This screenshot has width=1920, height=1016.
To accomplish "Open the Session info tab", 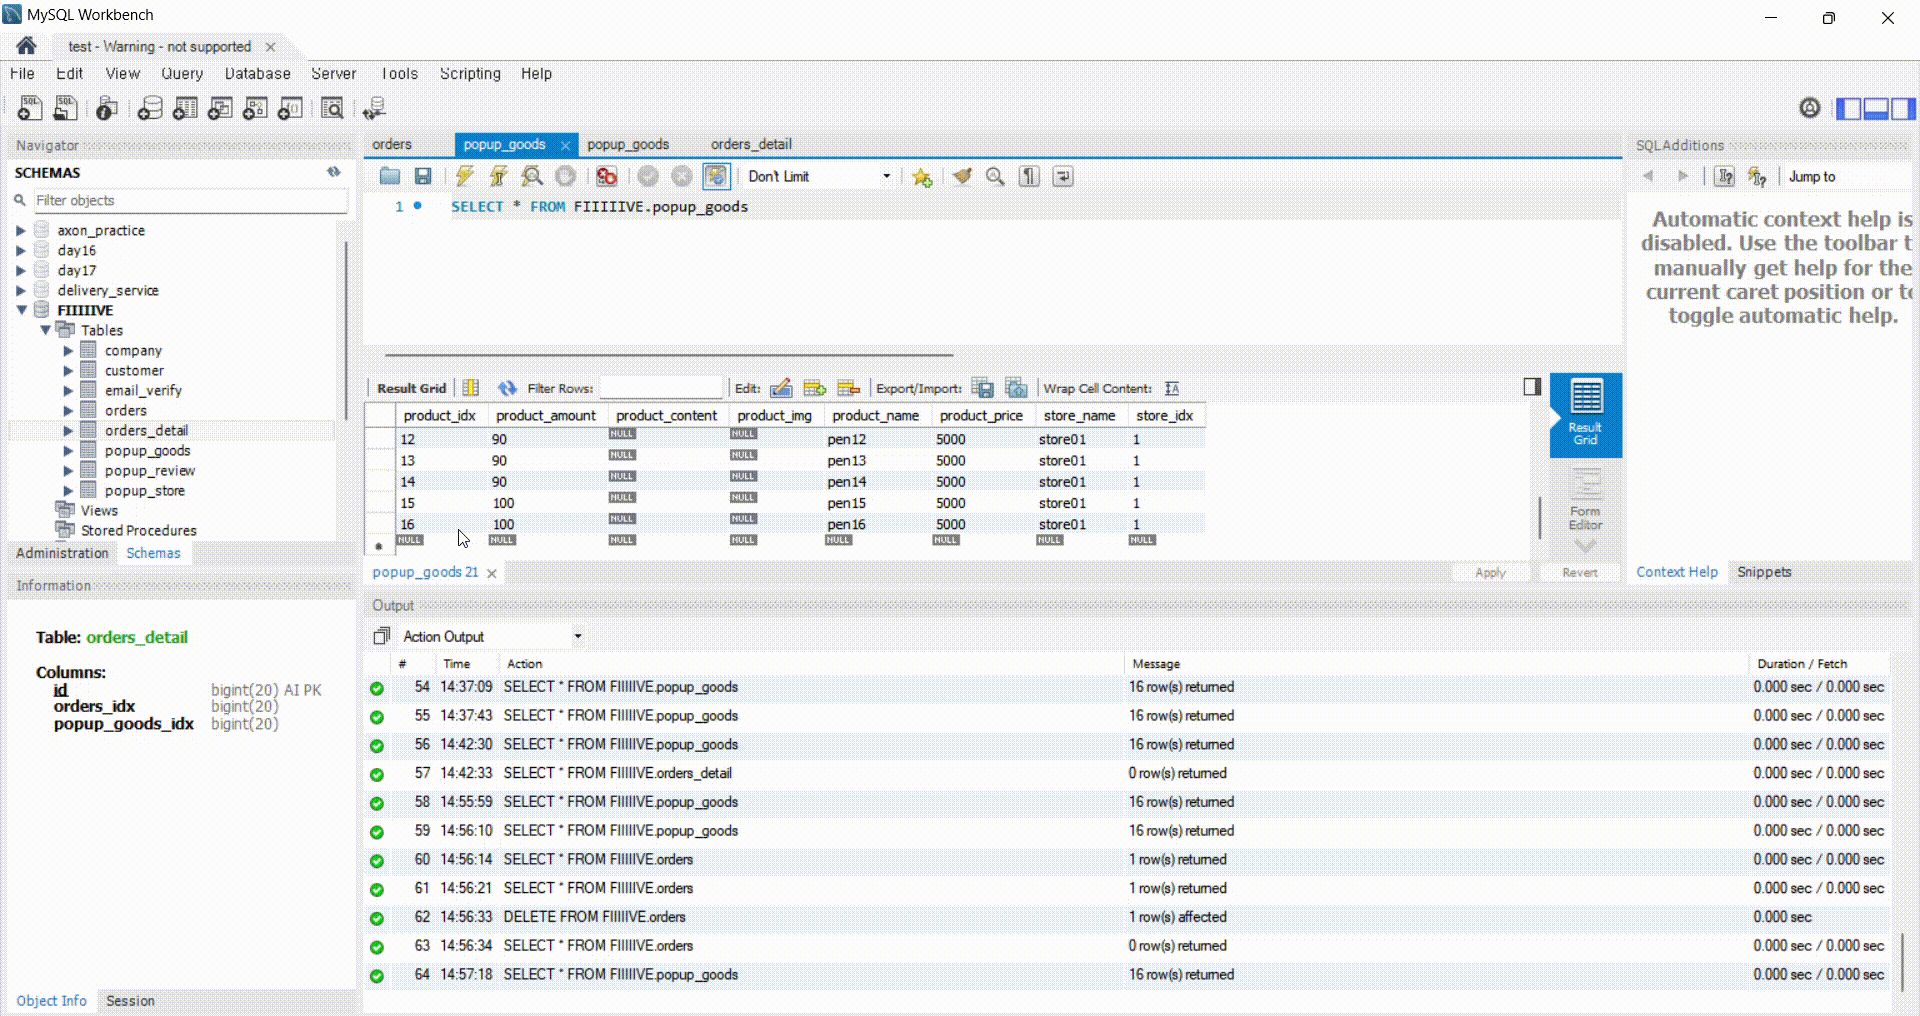I will click(130, 1001).
